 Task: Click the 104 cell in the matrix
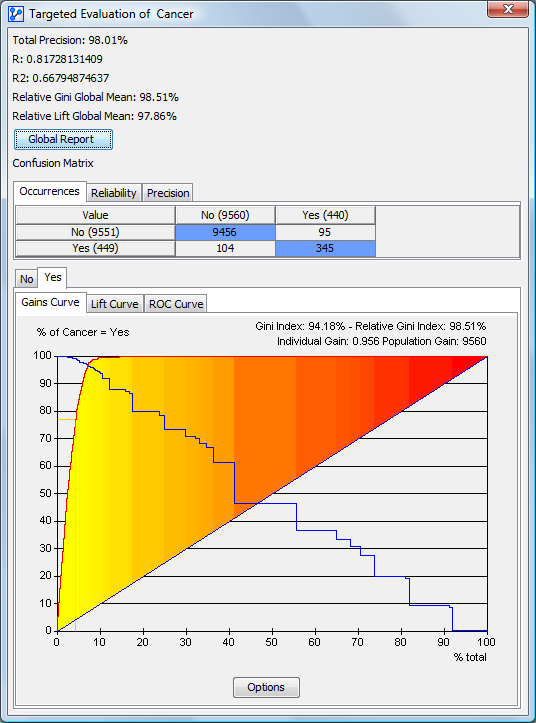pos(225,248)
